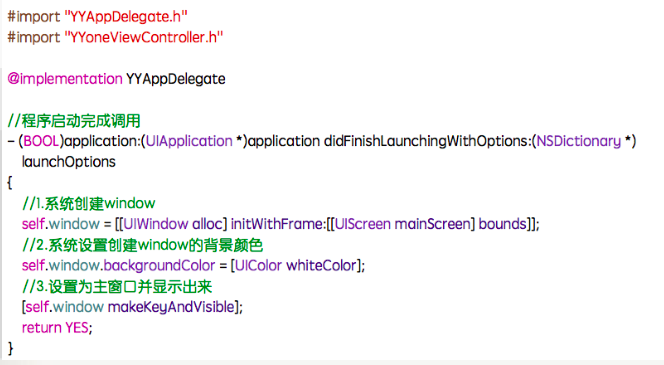Click the whiteColor method

(321, 265)
